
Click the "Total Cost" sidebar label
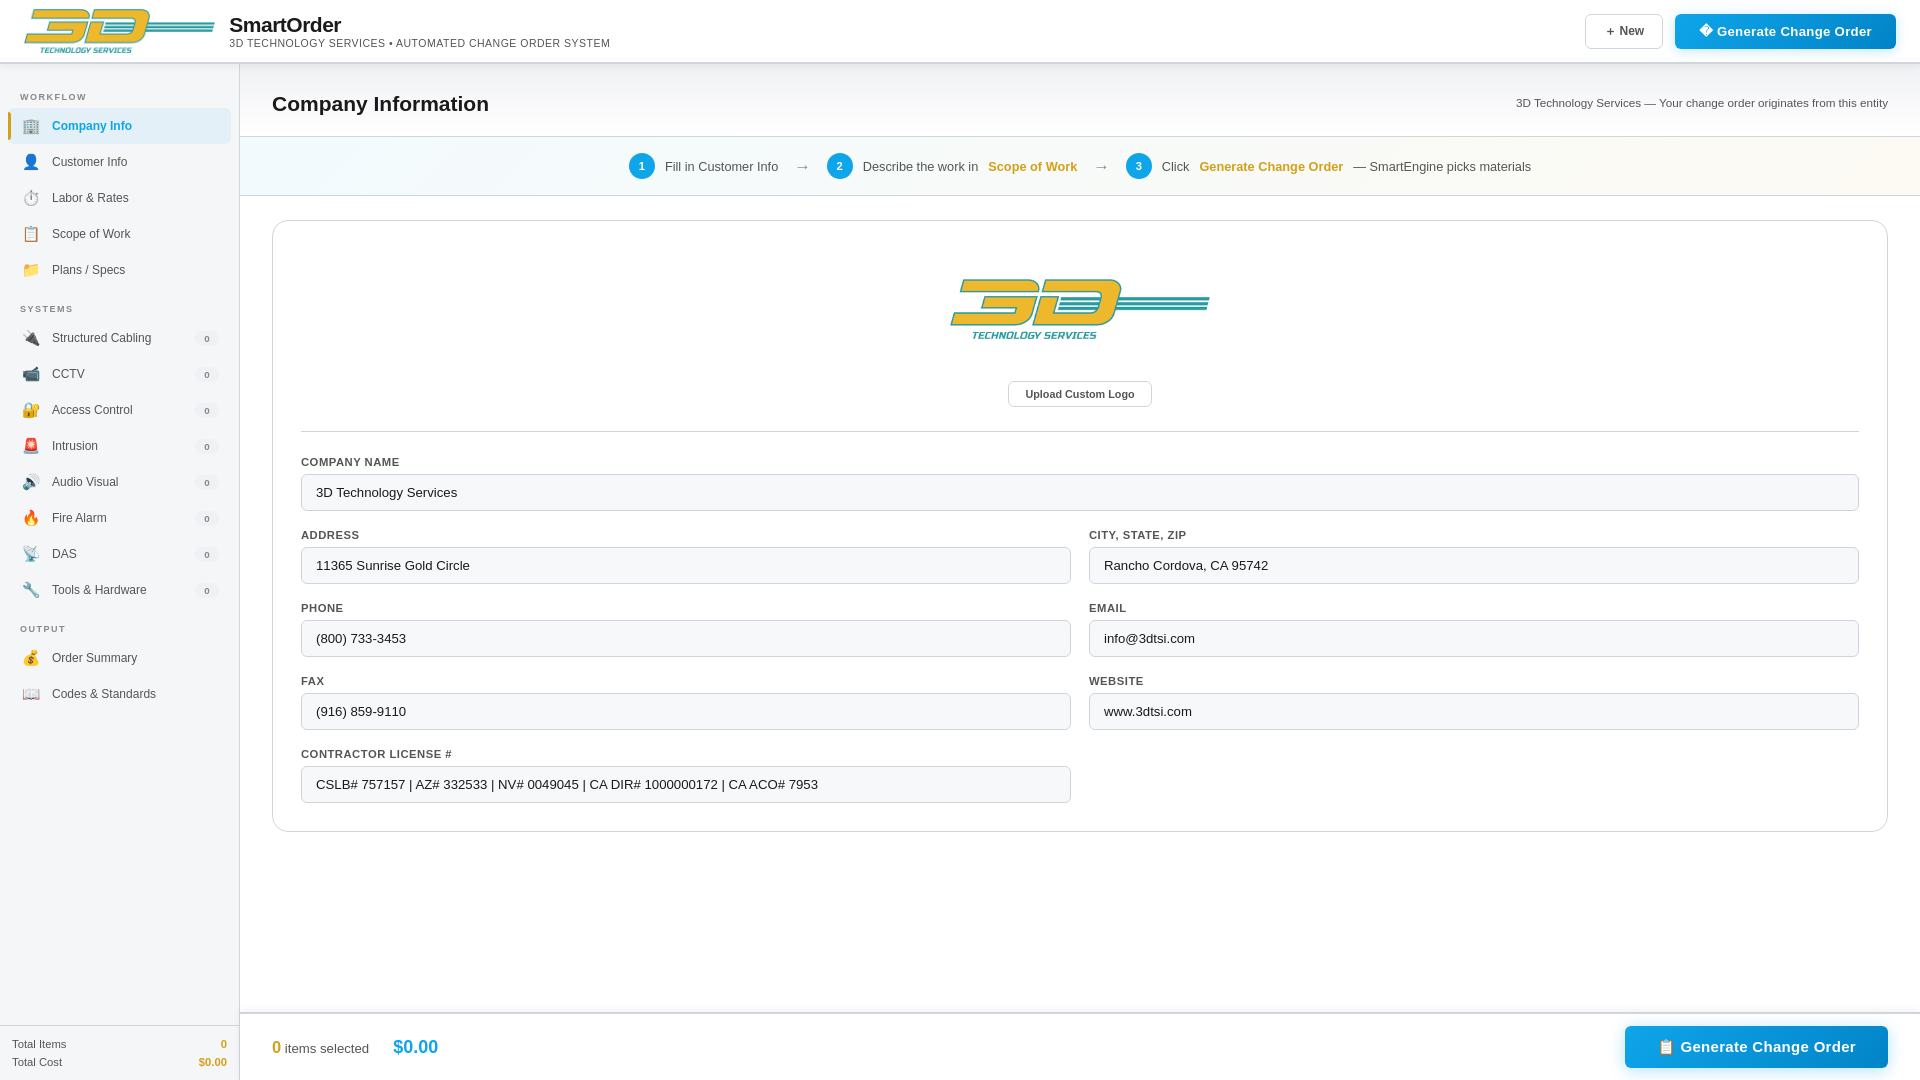click(x=37, y=1062)
